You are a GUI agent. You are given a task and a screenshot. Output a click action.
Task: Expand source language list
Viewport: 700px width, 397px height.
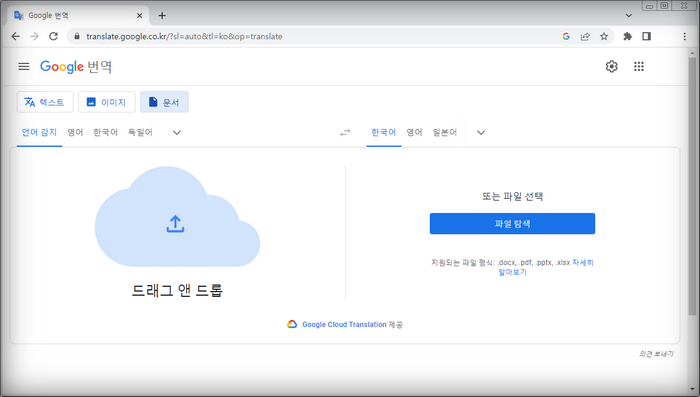click(x=177, y=133)
